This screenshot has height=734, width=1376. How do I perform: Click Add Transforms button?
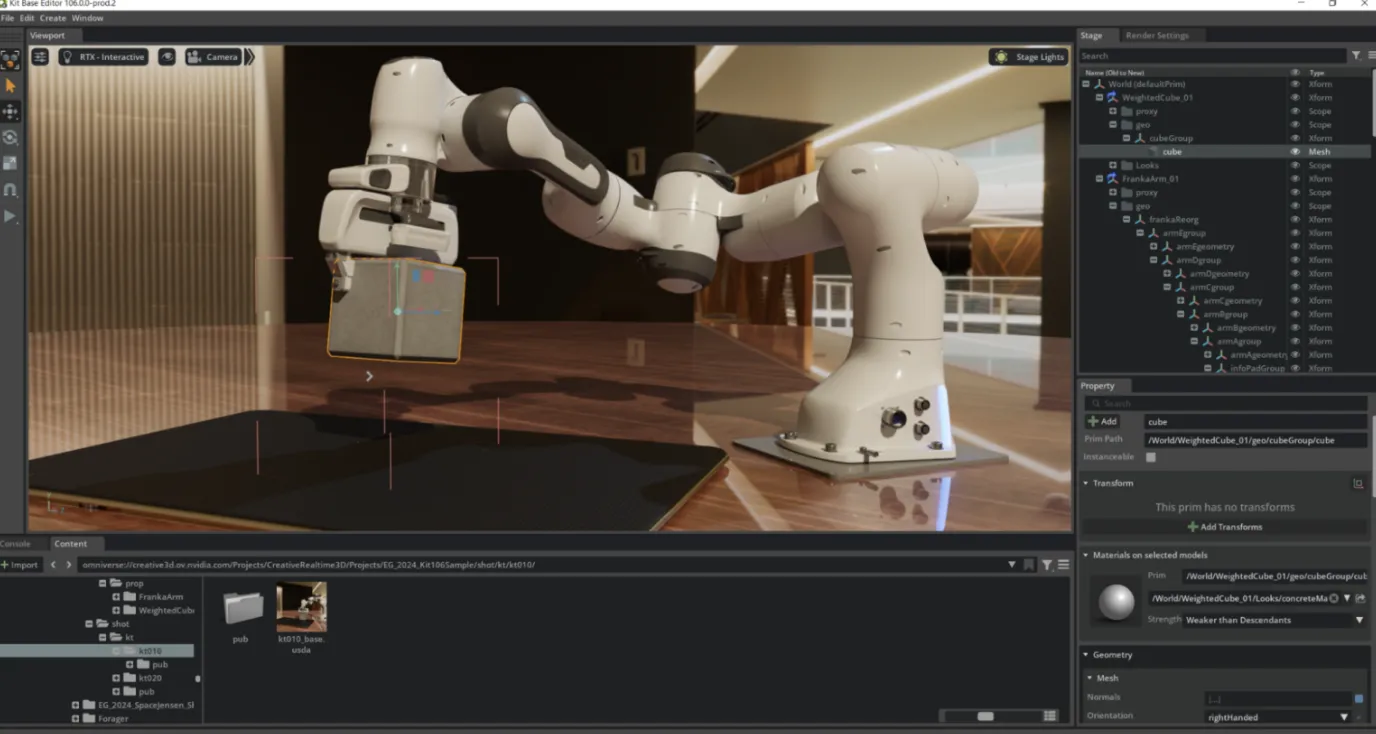(1224, 527)
